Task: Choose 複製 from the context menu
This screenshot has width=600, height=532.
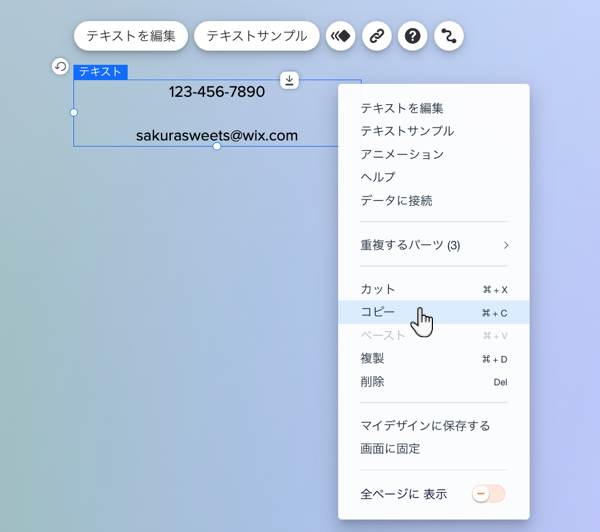Action: click(x=434, y=359)
